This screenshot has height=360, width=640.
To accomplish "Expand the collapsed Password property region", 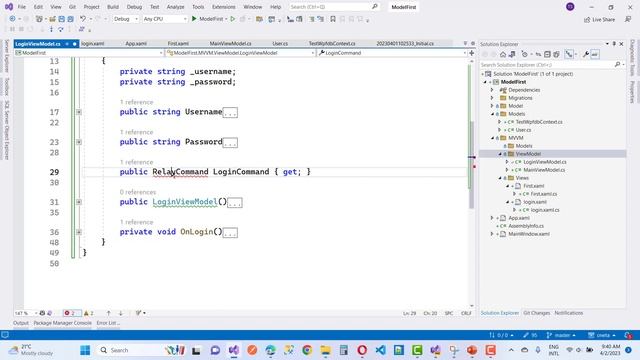I will click(79, 142).
